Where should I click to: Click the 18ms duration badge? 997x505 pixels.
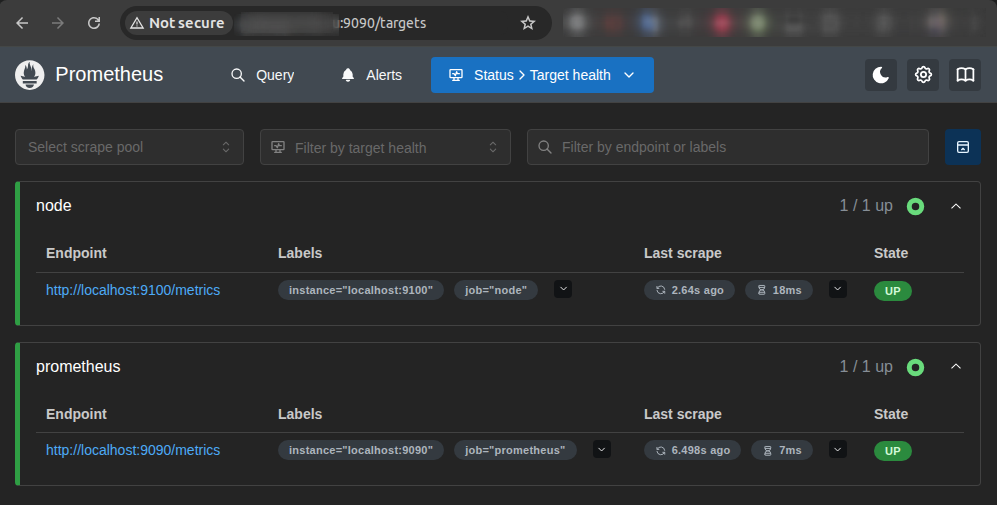point(779,290)
